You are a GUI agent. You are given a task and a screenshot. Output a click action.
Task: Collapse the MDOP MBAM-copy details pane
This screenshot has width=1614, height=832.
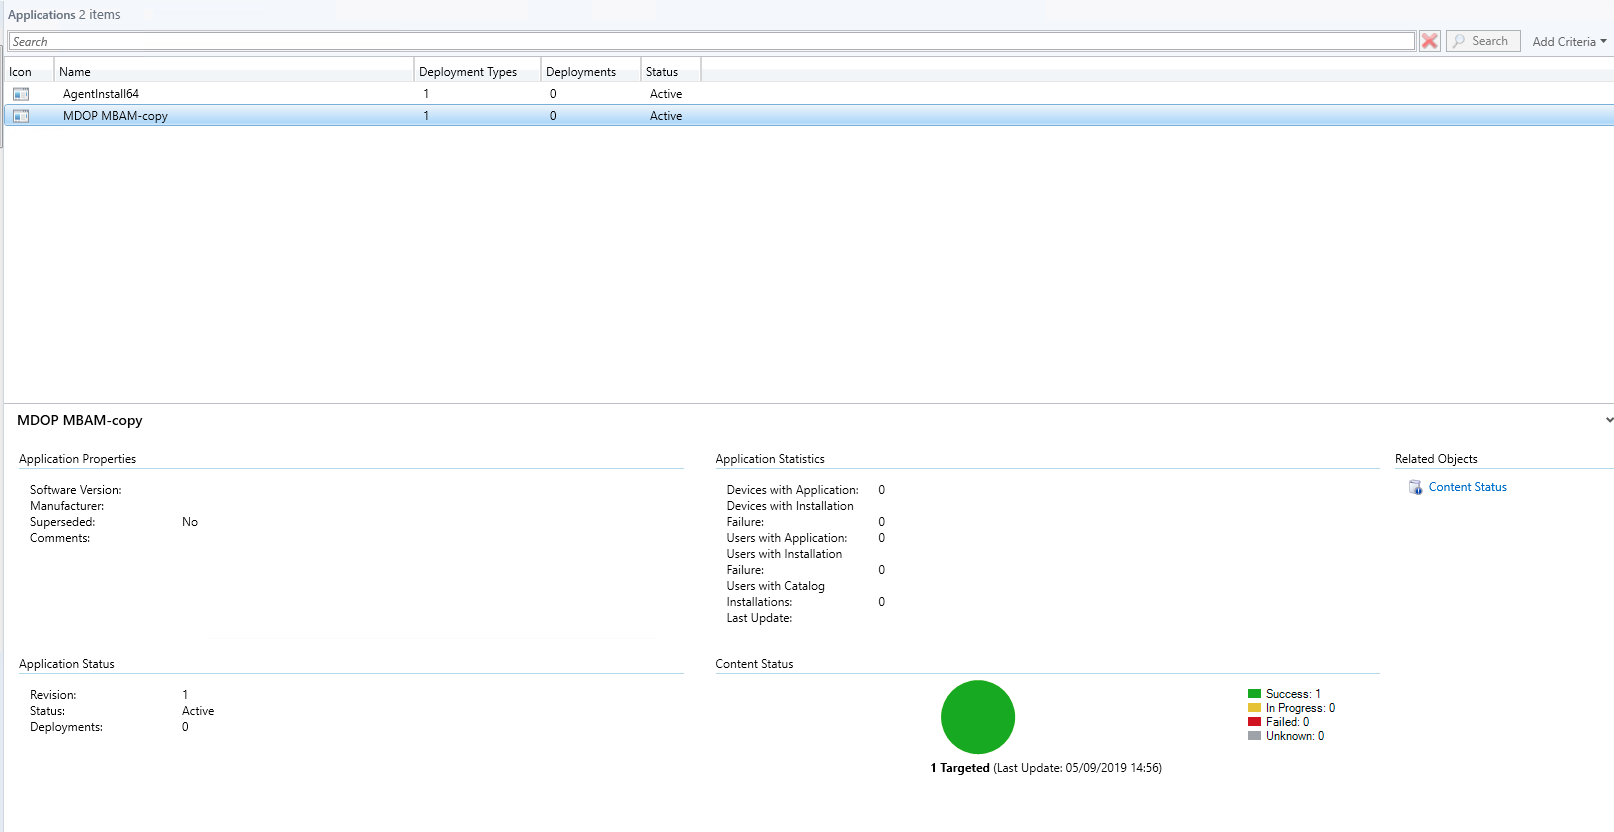tap(1608, 420)
